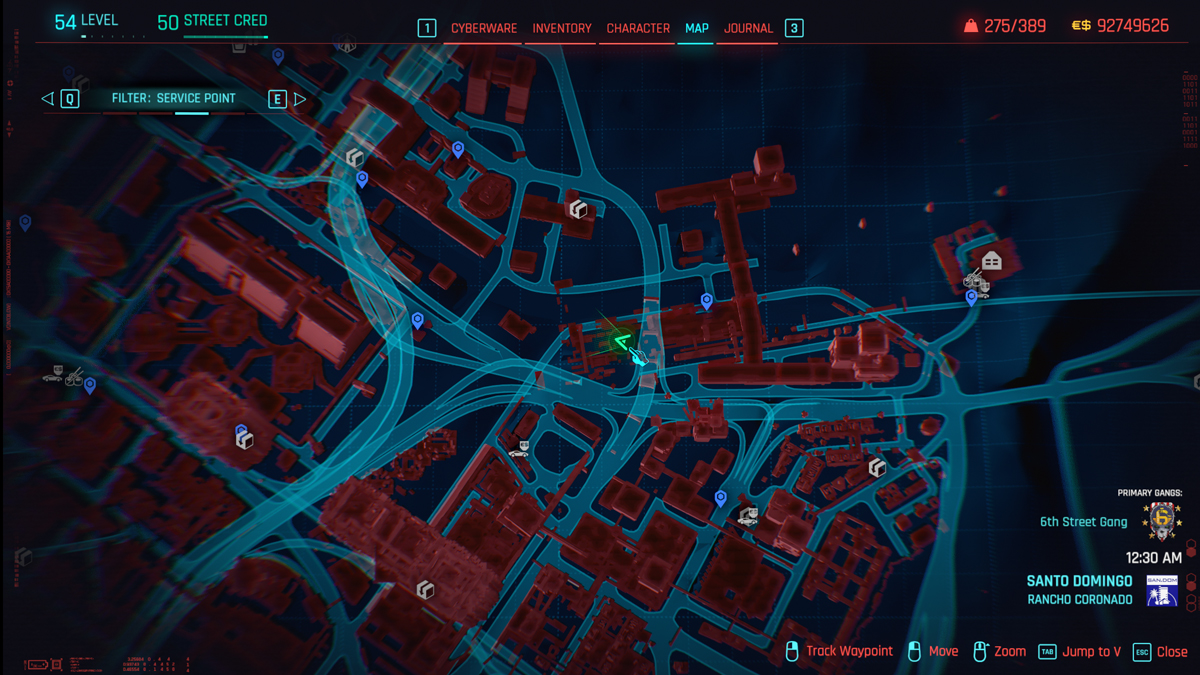The height and width of the screenshot is (675, 1200).
Task: Click the 6th Street Gang emblem
Action: click(x=1162, y=521)
